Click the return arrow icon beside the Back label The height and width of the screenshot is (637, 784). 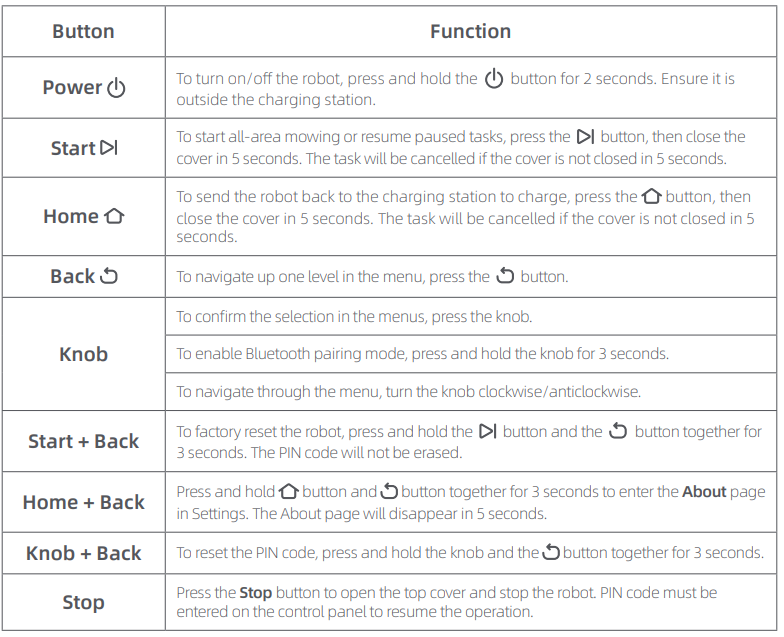pyautogui.click(x=108, y=276)
